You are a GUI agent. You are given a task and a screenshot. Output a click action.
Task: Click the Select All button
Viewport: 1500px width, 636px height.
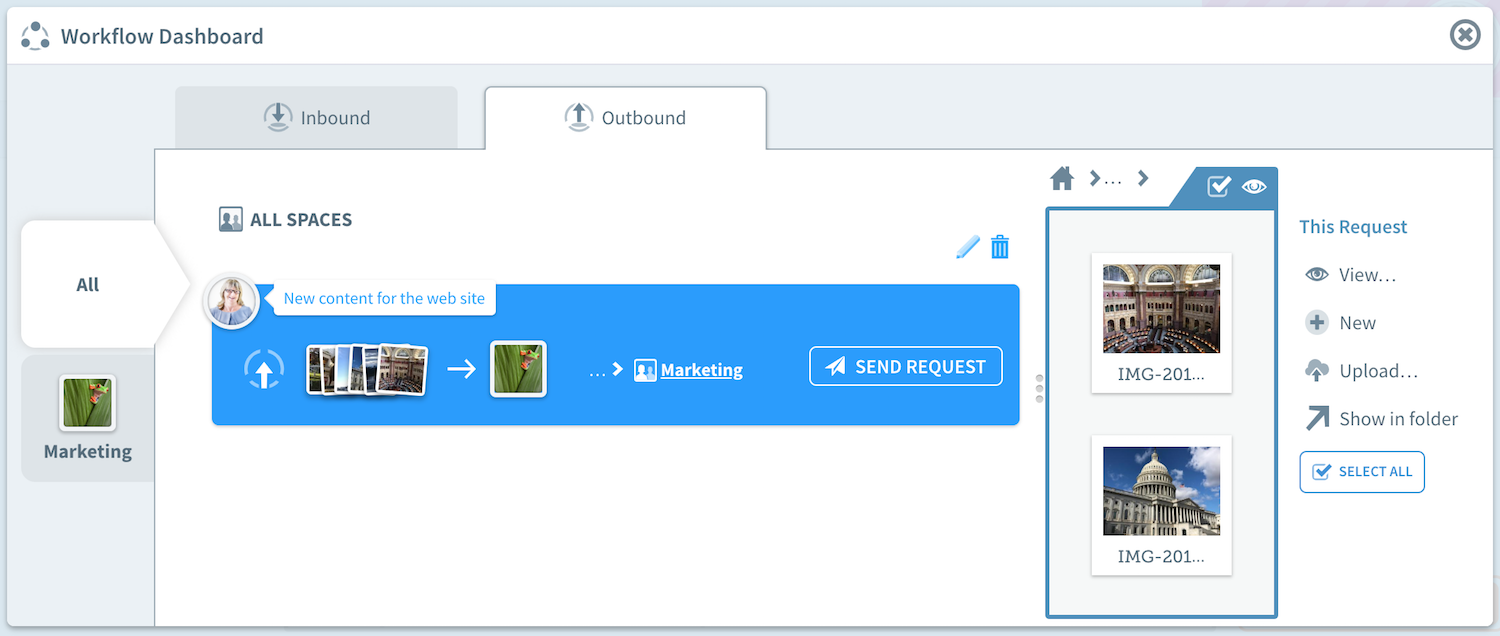coord(1362,472)
